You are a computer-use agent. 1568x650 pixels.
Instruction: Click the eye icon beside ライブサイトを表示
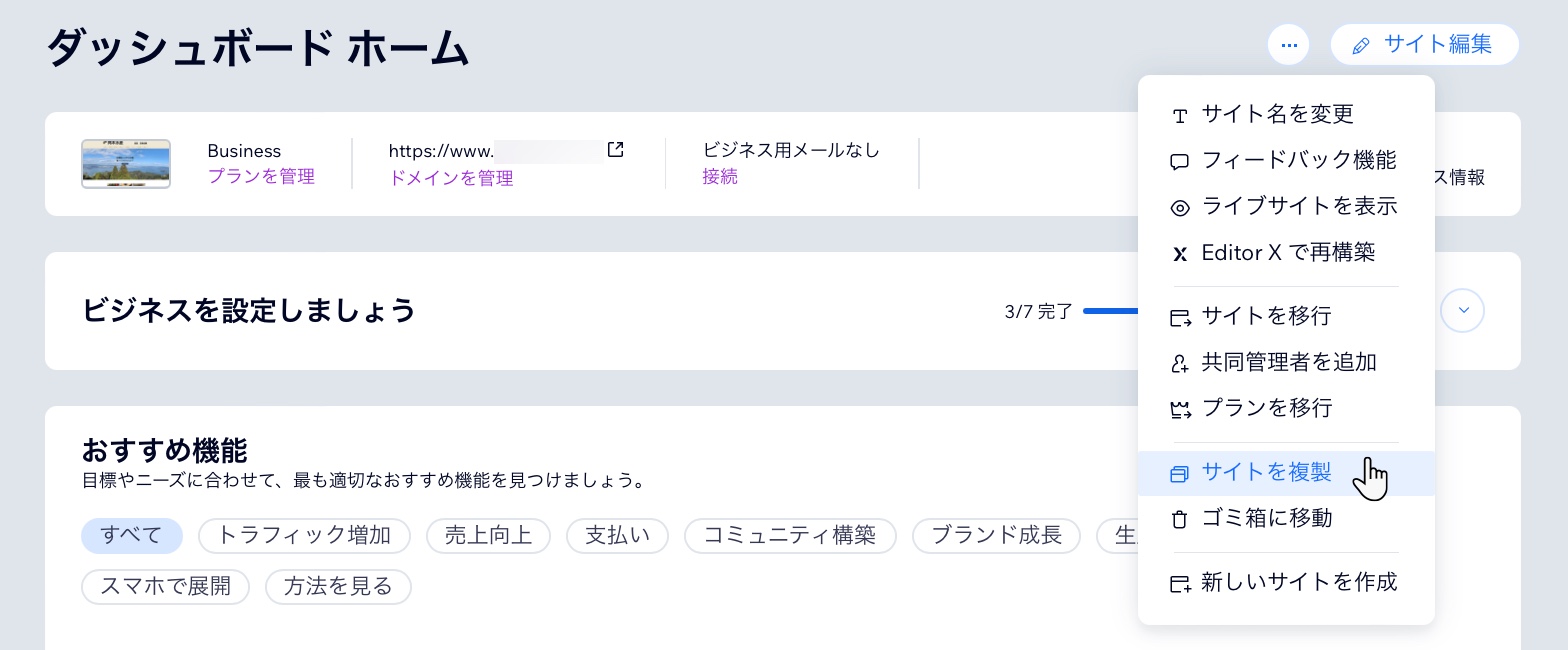coord(1180,207)
